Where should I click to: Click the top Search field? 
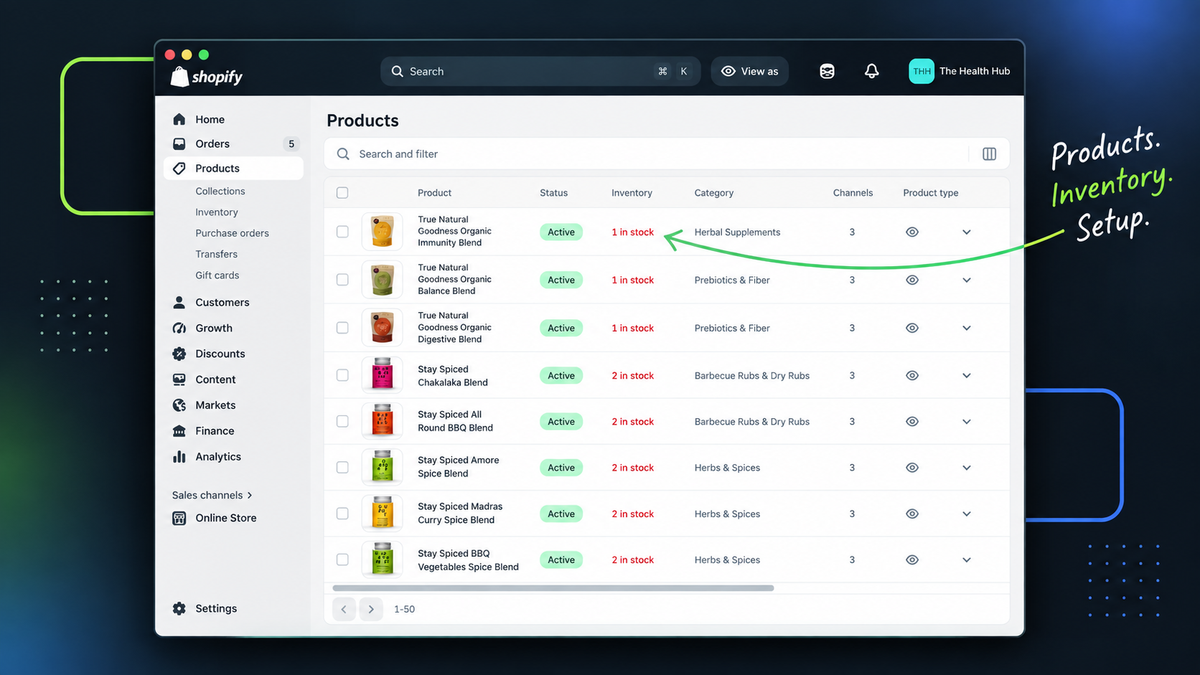click(x=541, y=71)
